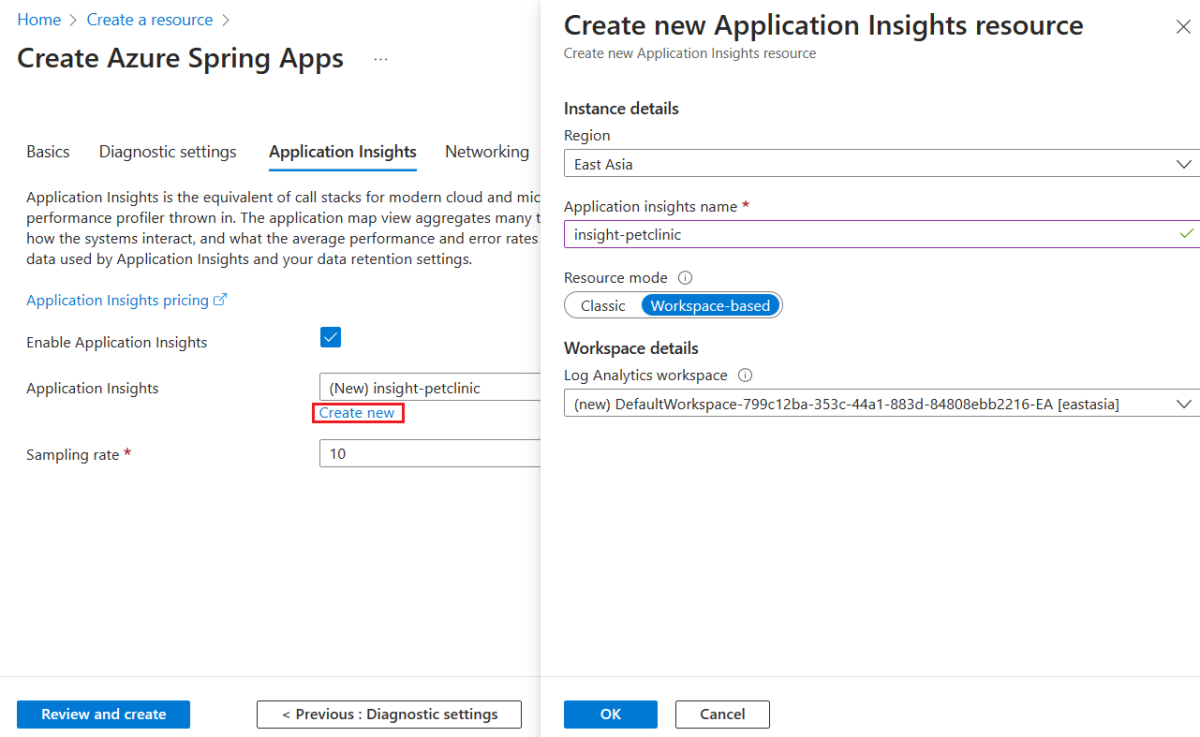Open the ellipsis menu beside page title
1200x737 pixels.
381,59
